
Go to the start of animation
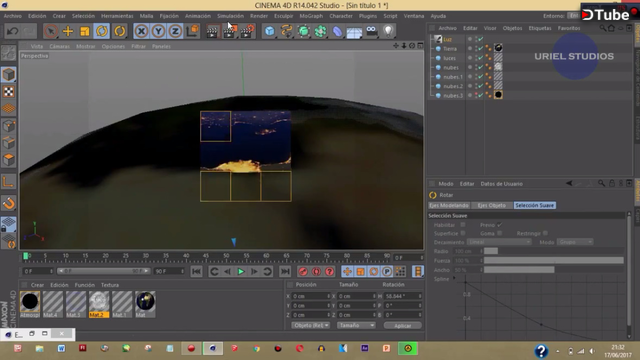click(x=196, y=271)
